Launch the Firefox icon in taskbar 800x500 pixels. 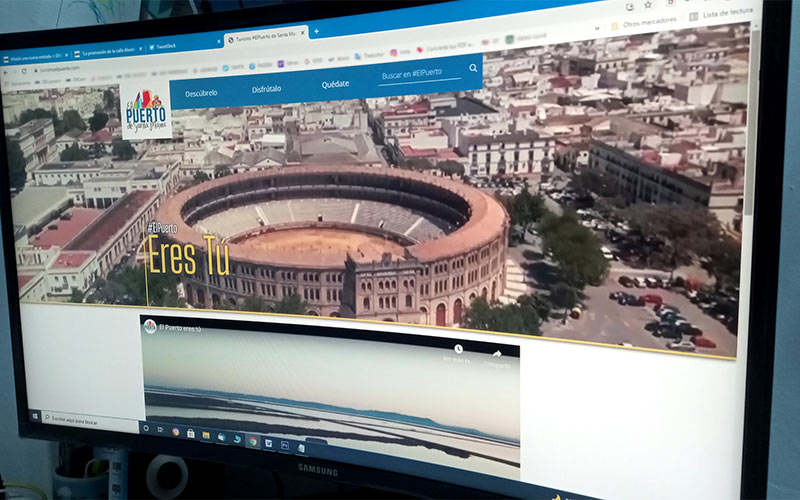176,432
